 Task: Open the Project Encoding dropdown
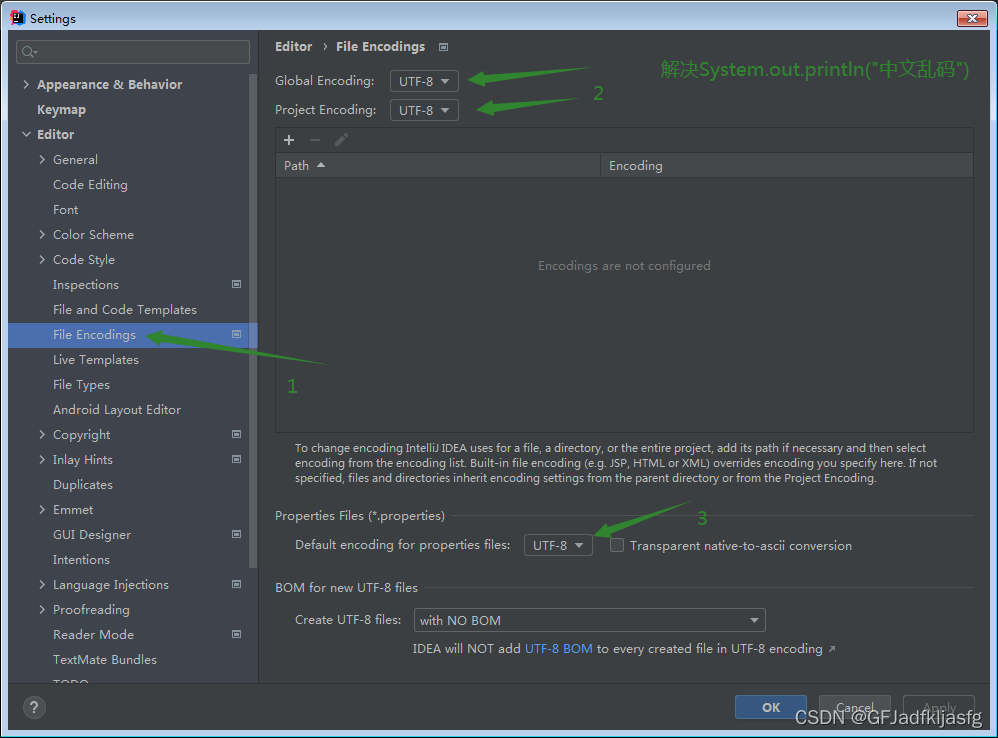coord(424,111)
